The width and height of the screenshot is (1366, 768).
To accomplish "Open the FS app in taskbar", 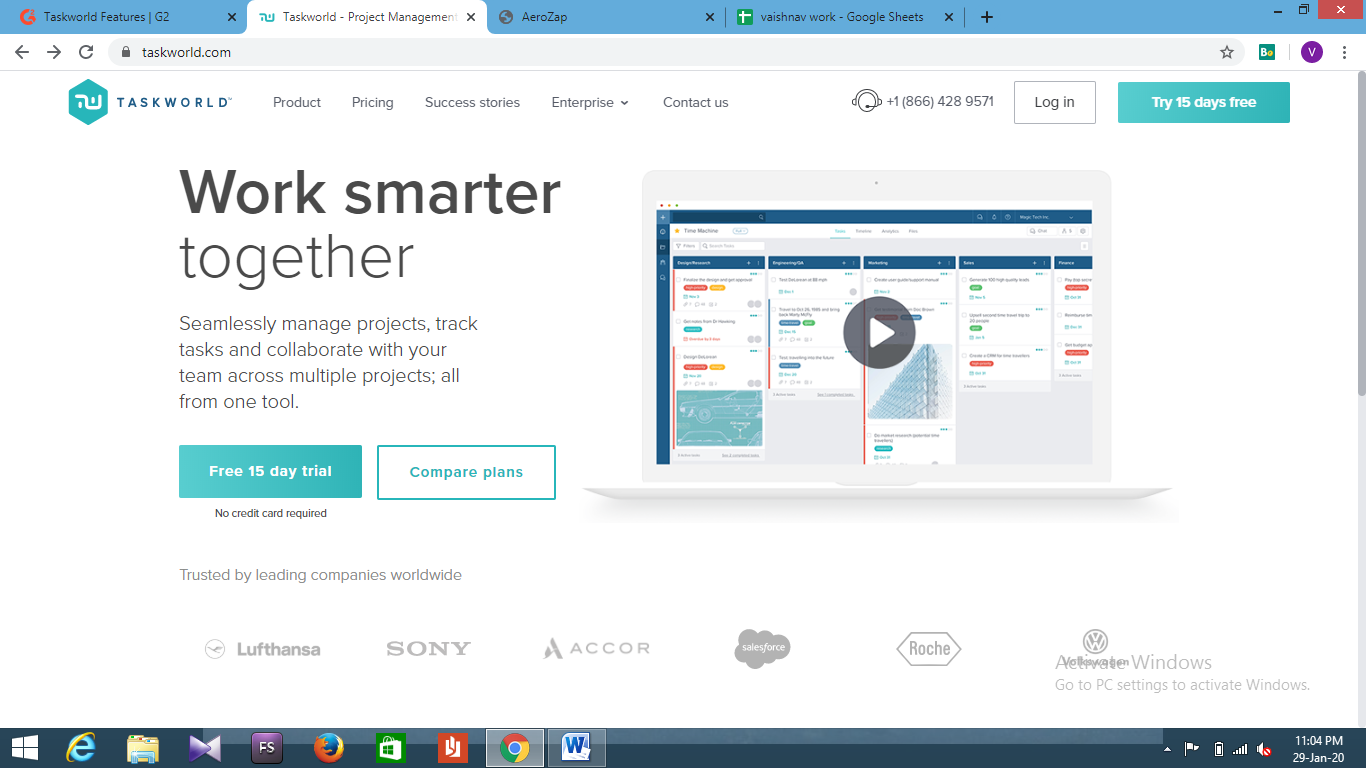I will click(267, 748).
